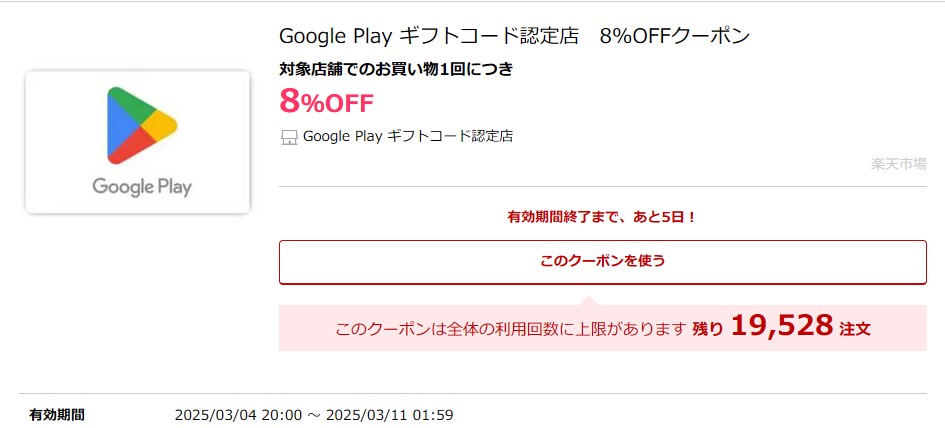
Task: Click the このクーポンを使う button
Action: pyautogui.click(x=603, y=262)
